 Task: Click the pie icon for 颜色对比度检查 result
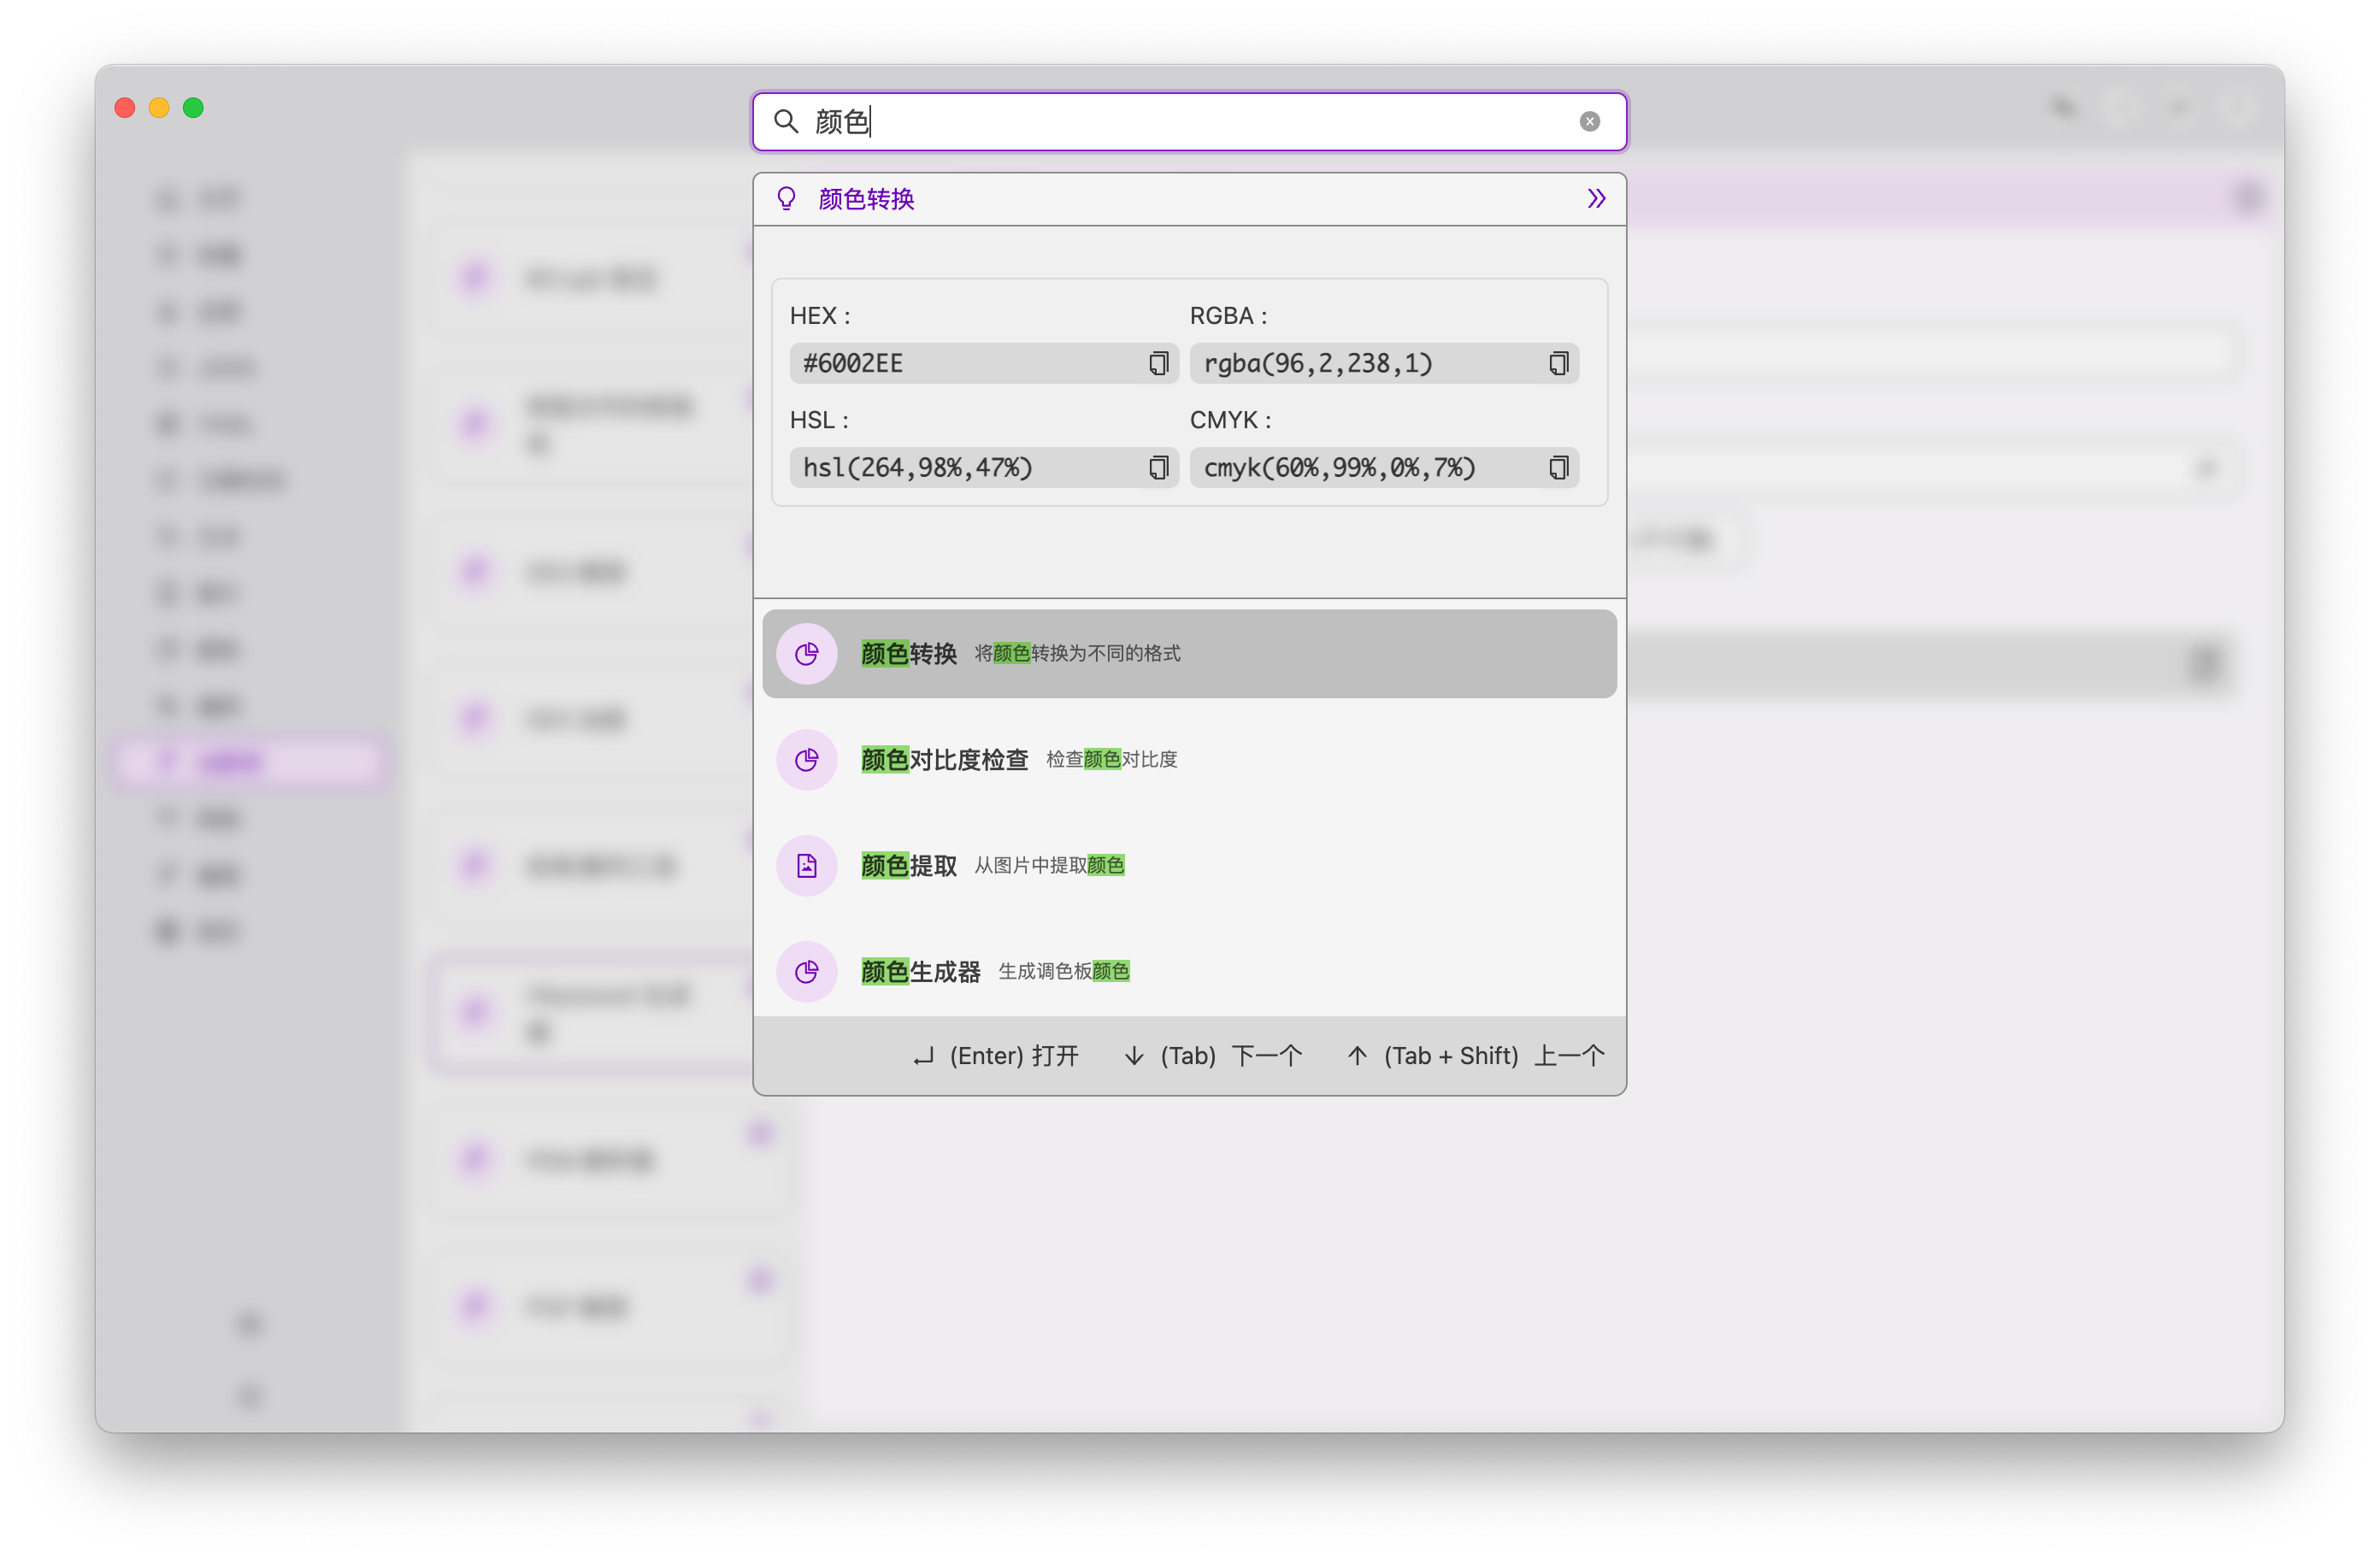point(806,759)
